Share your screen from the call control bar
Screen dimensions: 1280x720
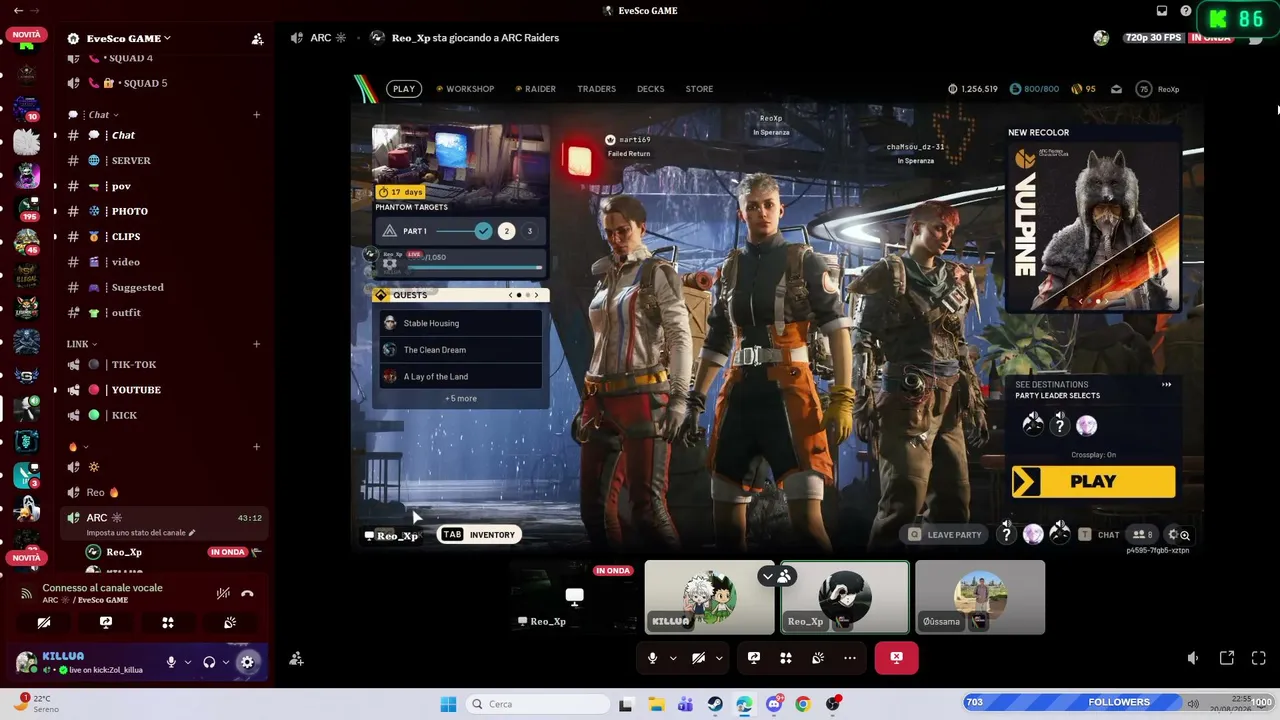[754, 658]
